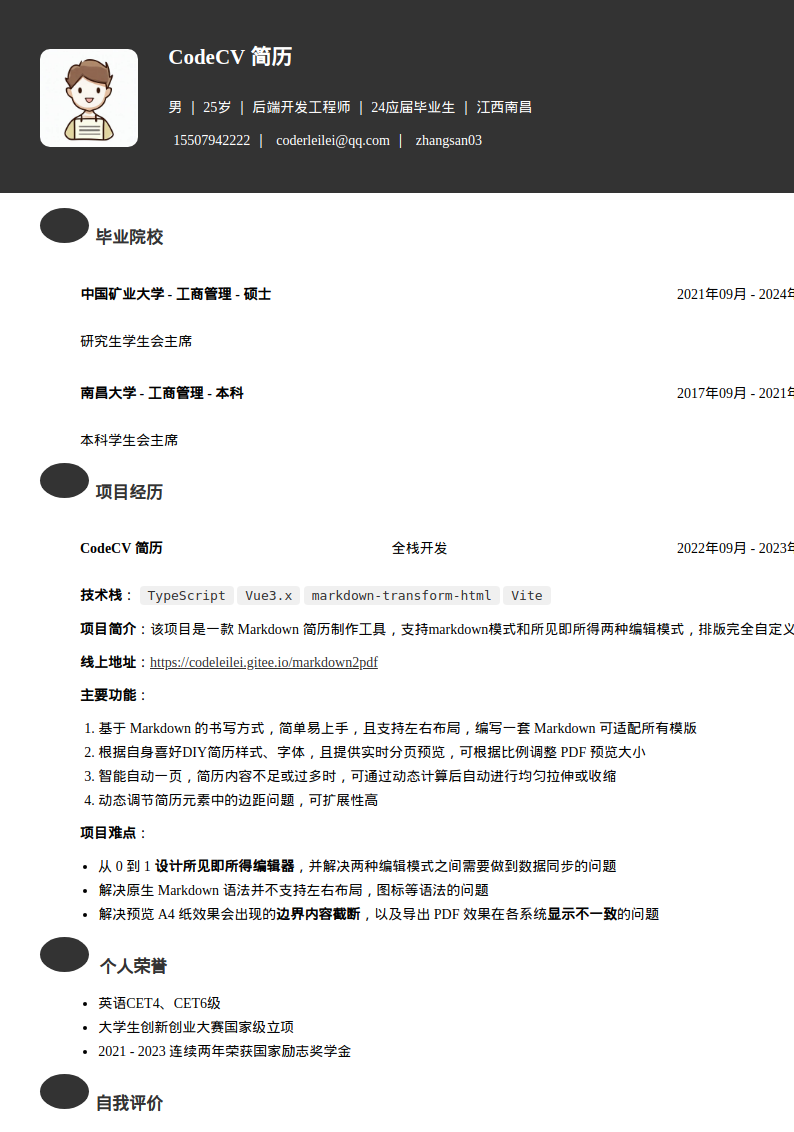Click the 研究生学生会主席 line

[x=136, y=341]
